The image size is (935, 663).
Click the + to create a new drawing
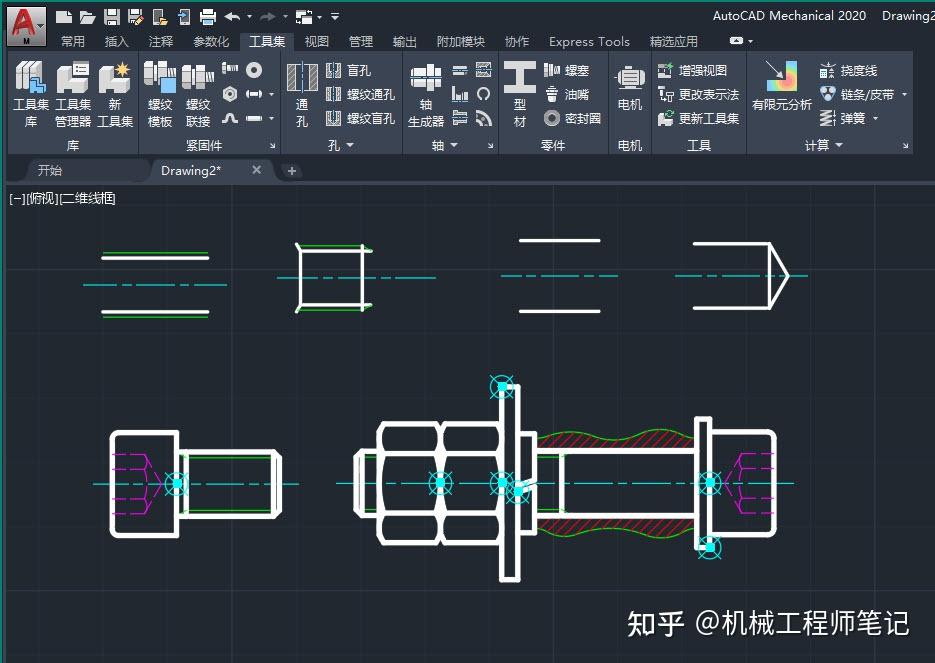pyautogui.click(x=290, y=170)
